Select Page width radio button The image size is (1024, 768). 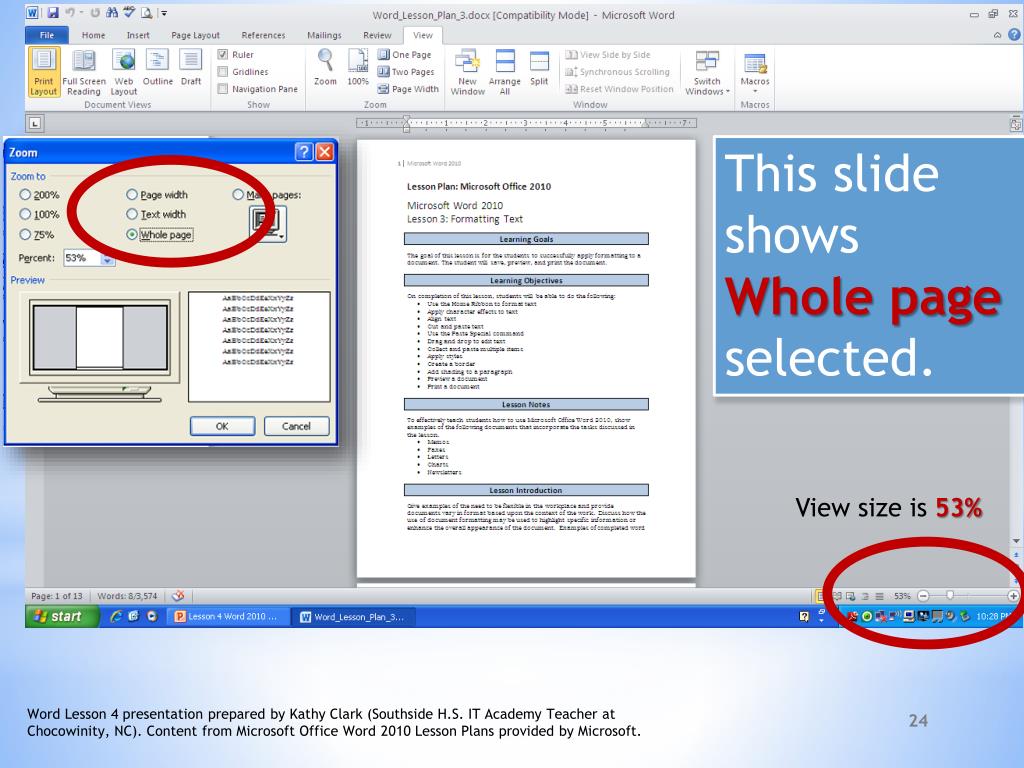(x=132, y=195)
